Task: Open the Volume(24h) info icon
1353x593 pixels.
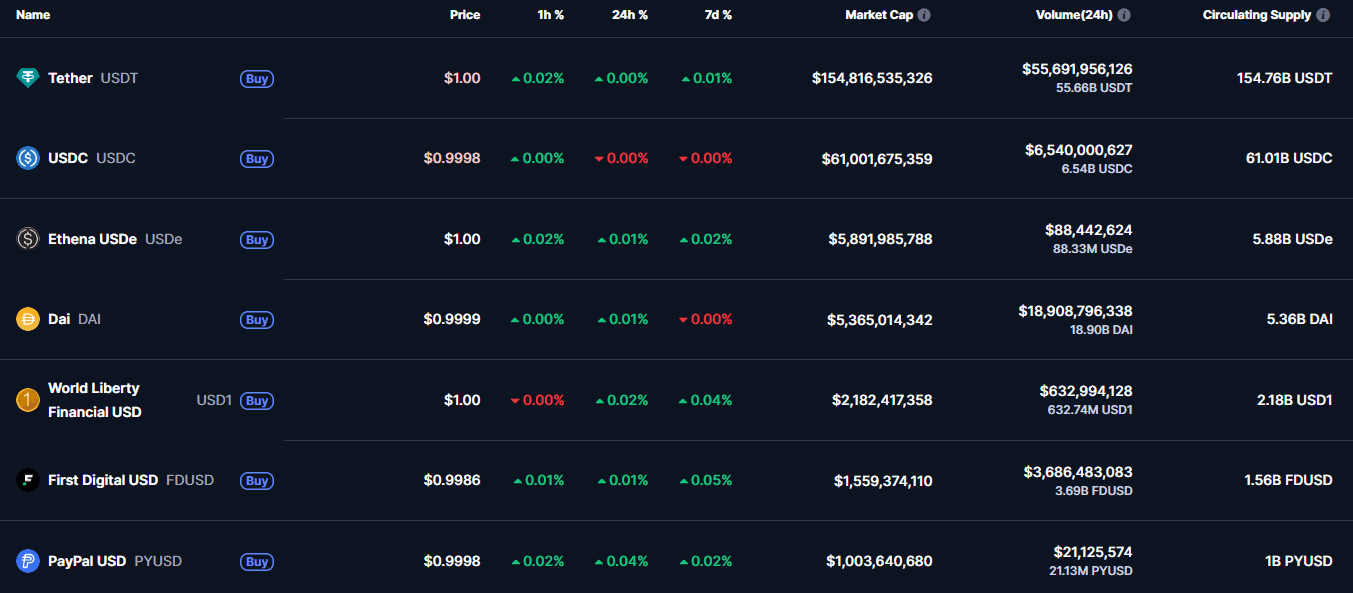Action: click(1124, 15)
